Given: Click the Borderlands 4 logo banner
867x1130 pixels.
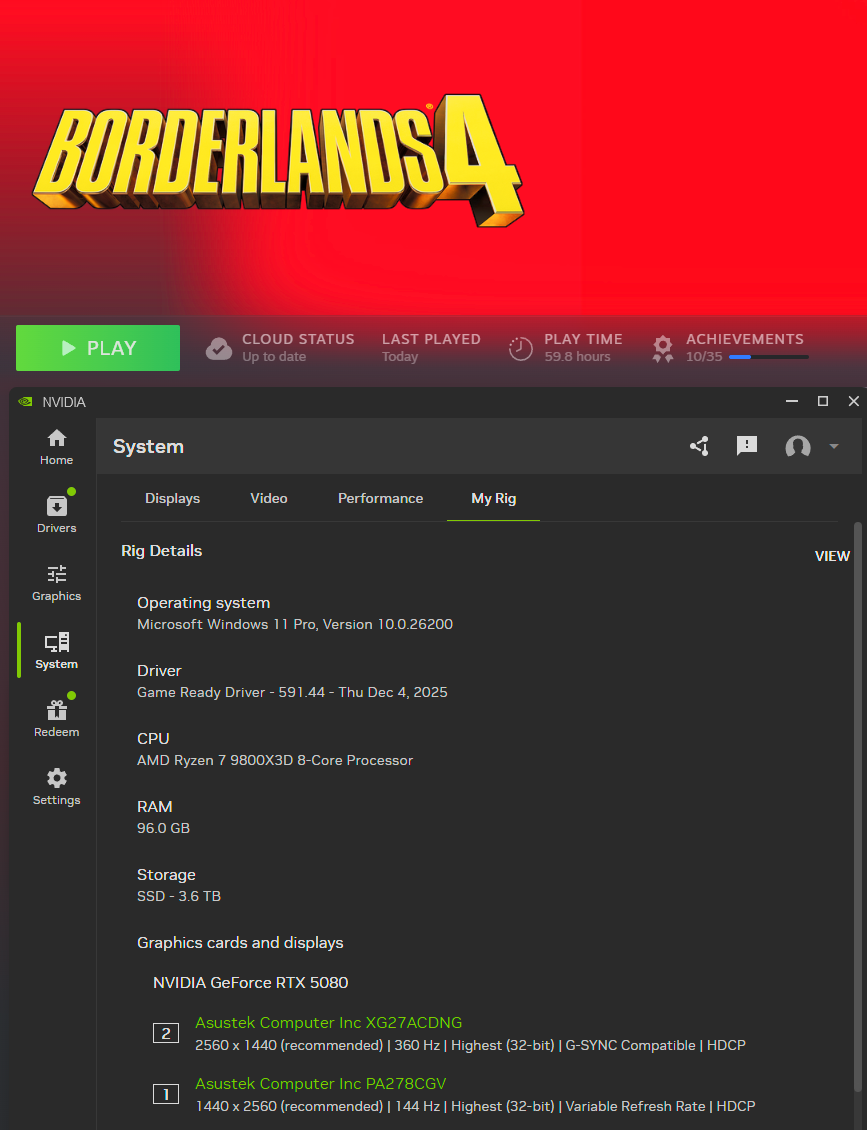Looking at the screenshot, I should click(x=278, y=160).
